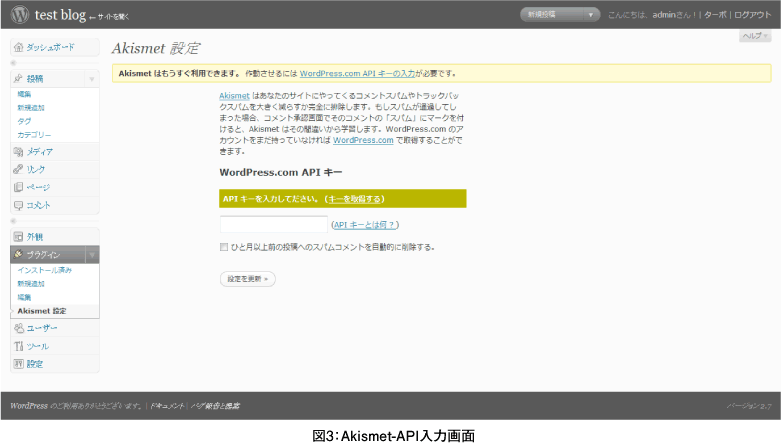Open the API キーとは何？ link
This screenshot has height=447, width=781.
[365, 225]
